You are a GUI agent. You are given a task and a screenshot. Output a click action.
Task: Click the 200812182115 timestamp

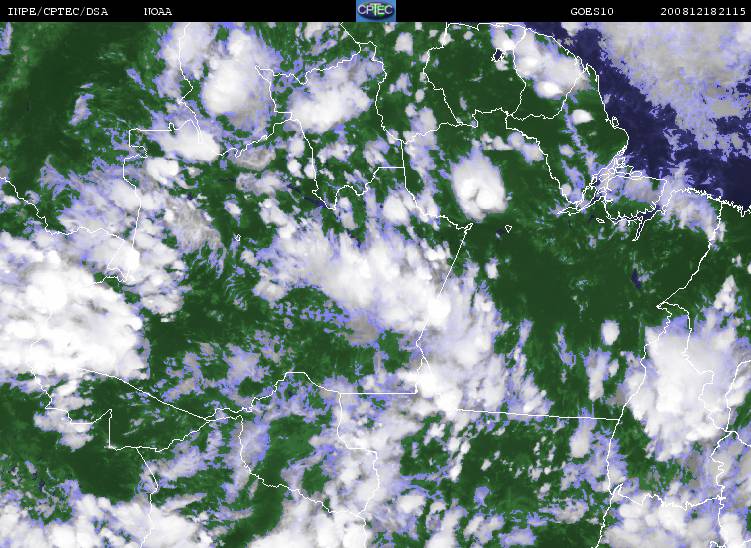pos(703,11)
